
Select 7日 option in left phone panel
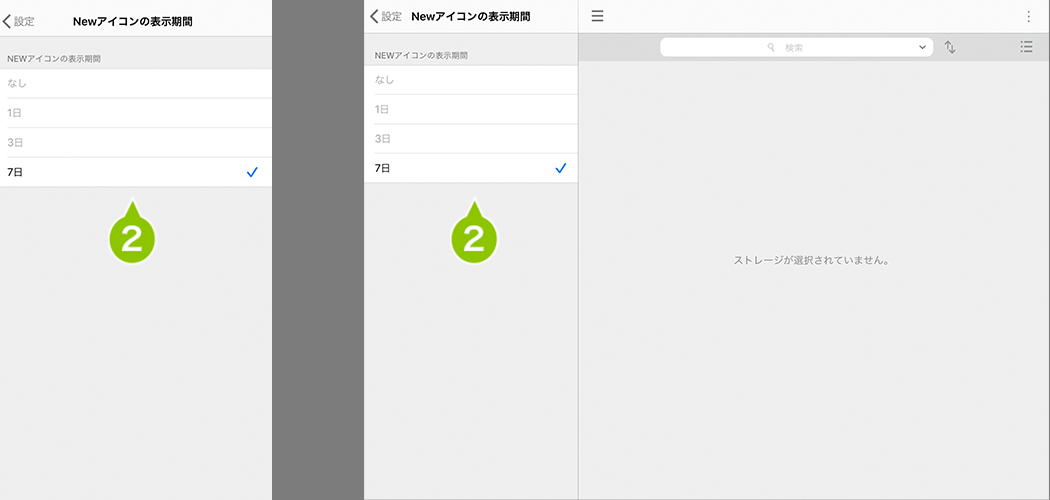(136, 172)
